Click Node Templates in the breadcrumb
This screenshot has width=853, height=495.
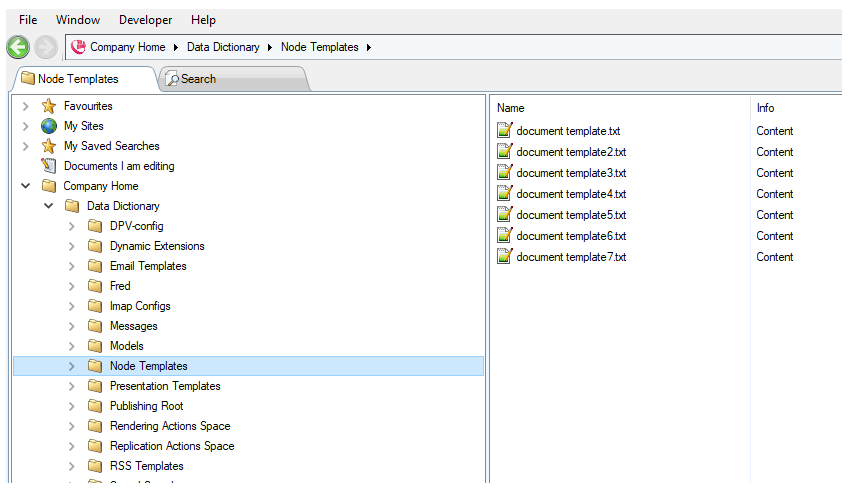(x=319, y=47)
